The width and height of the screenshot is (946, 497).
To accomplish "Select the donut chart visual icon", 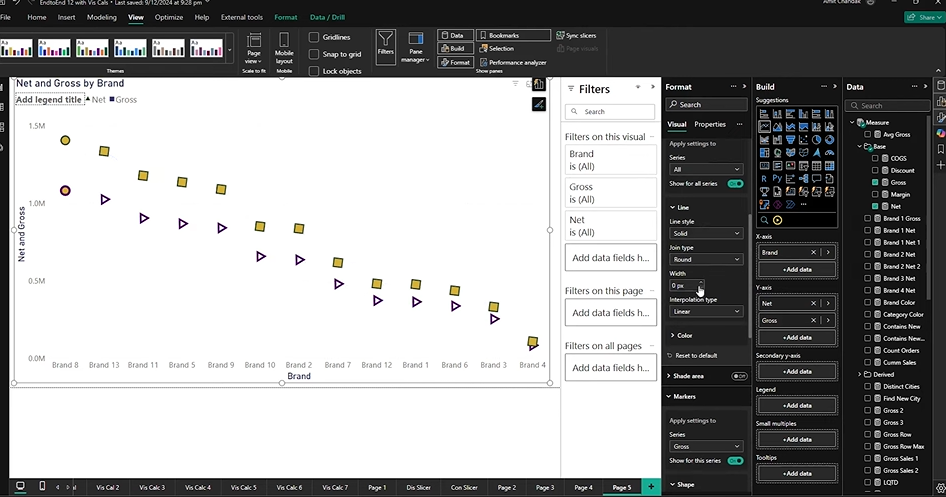I will (830, 140).
